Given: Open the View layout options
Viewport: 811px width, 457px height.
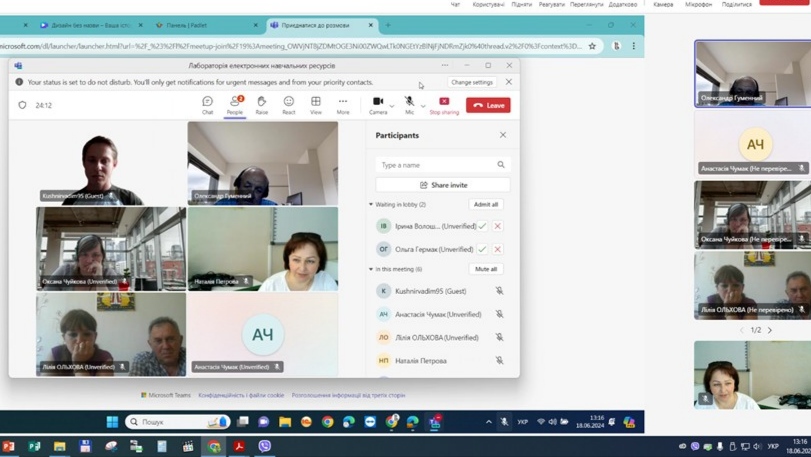Looking at the screenshot, I should tap(315, 104).
